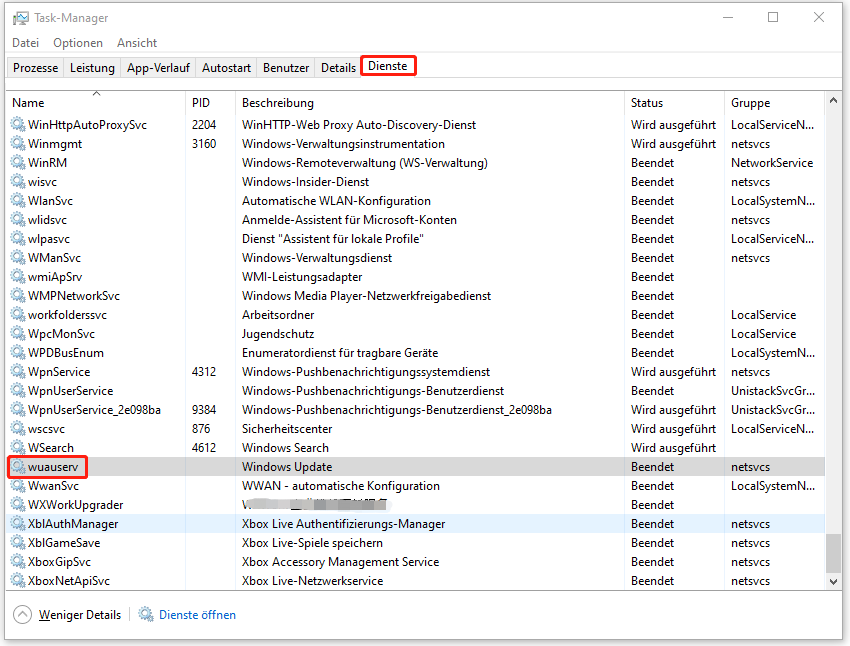
Task: Click the service icon next to WPDBusEnum
Action: click(18, 352)
